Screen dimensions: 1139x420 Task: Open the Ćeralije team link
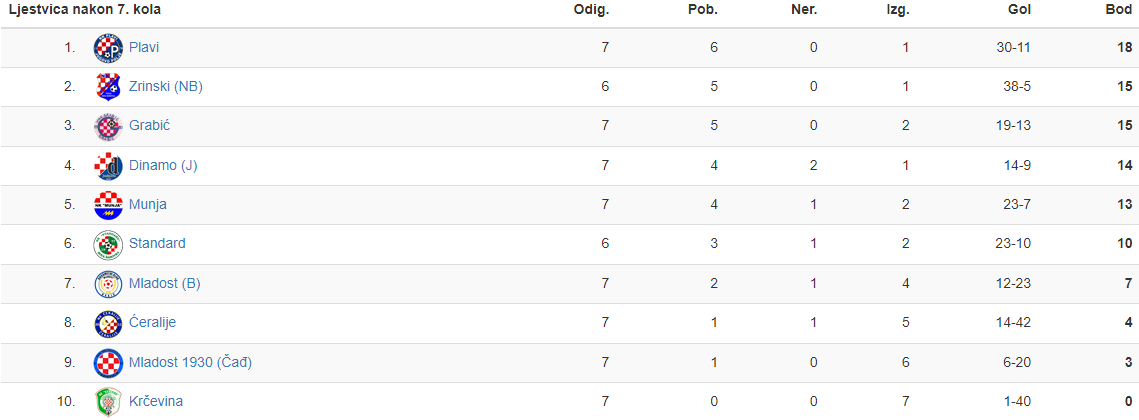[153, 323]
